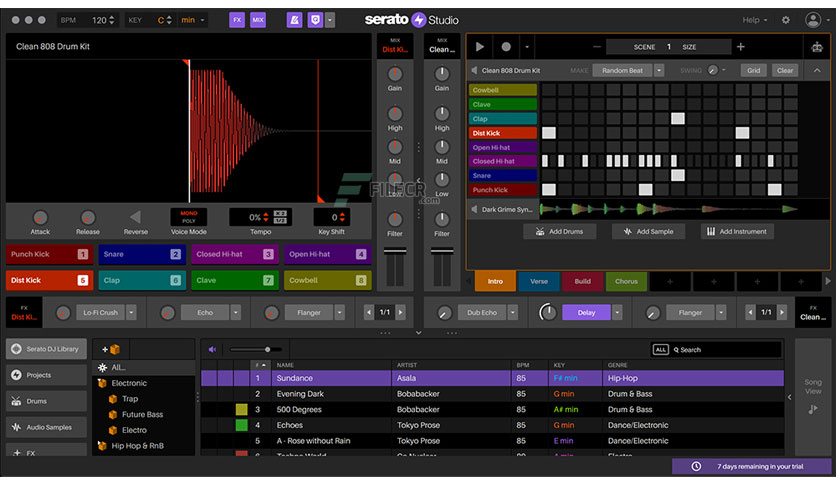Toggle the FX panel button in top bar
836x484 pixels.
(x=237, y=20)
